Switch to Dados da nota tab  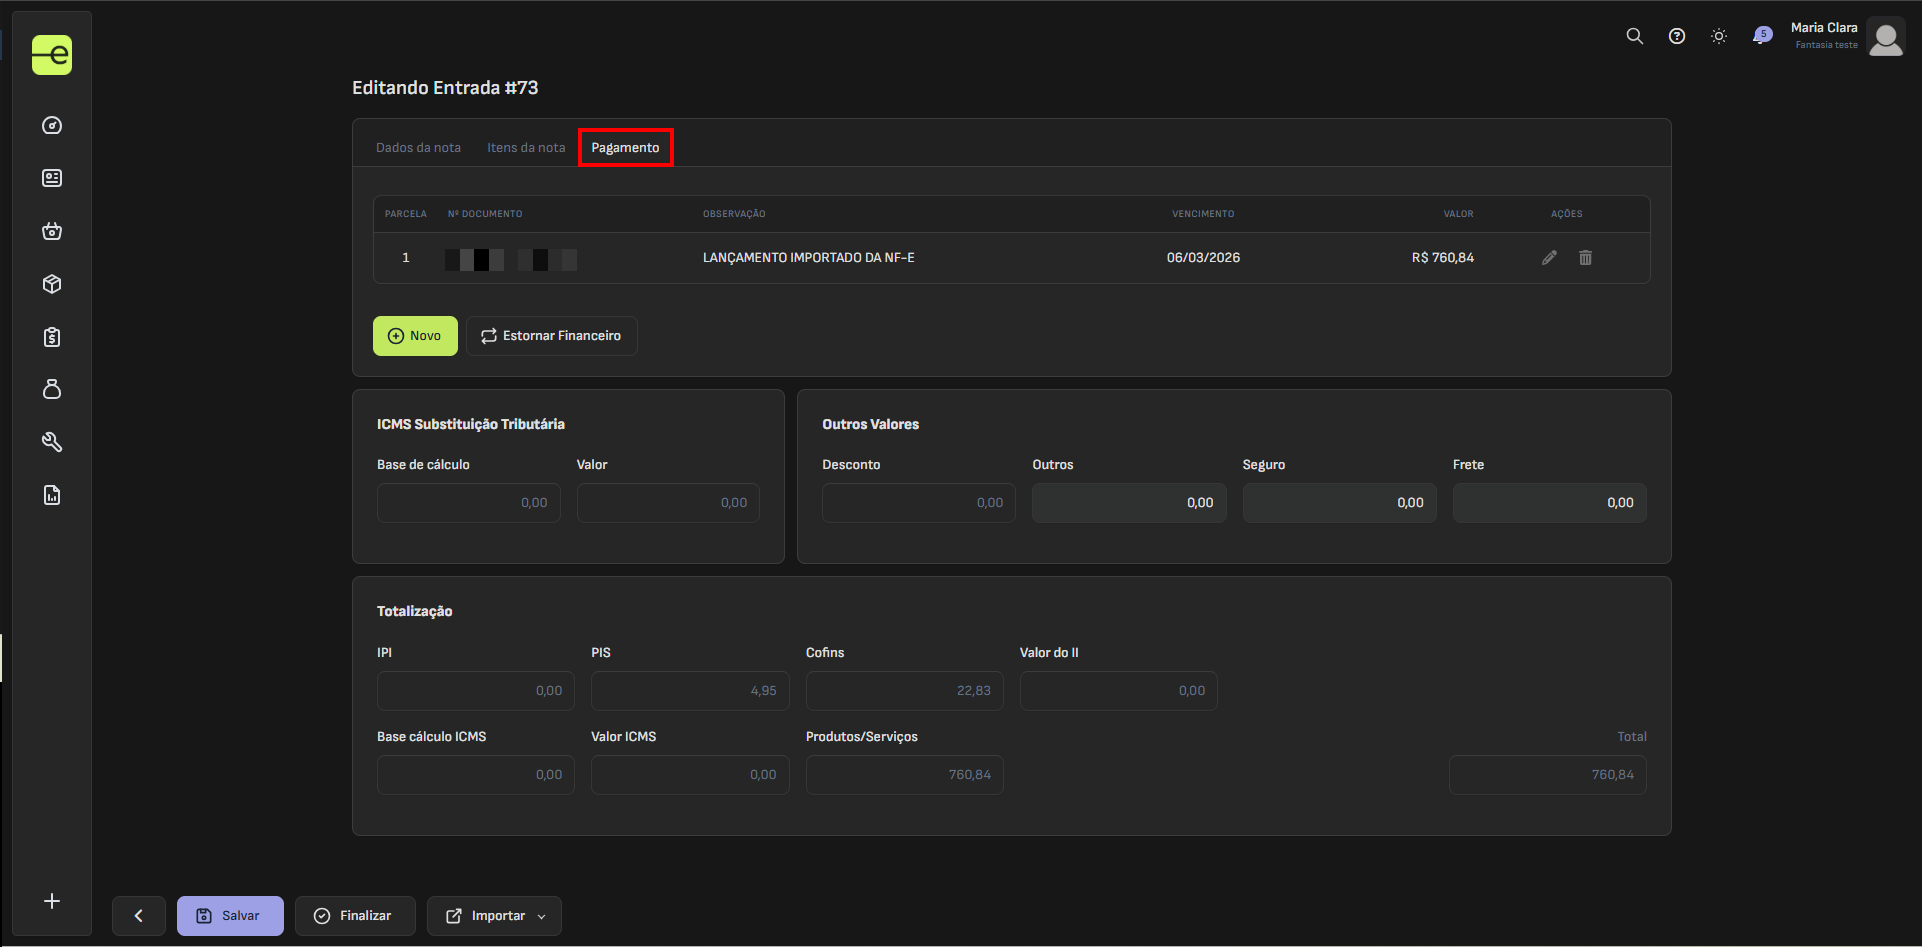tap(418, 147)
